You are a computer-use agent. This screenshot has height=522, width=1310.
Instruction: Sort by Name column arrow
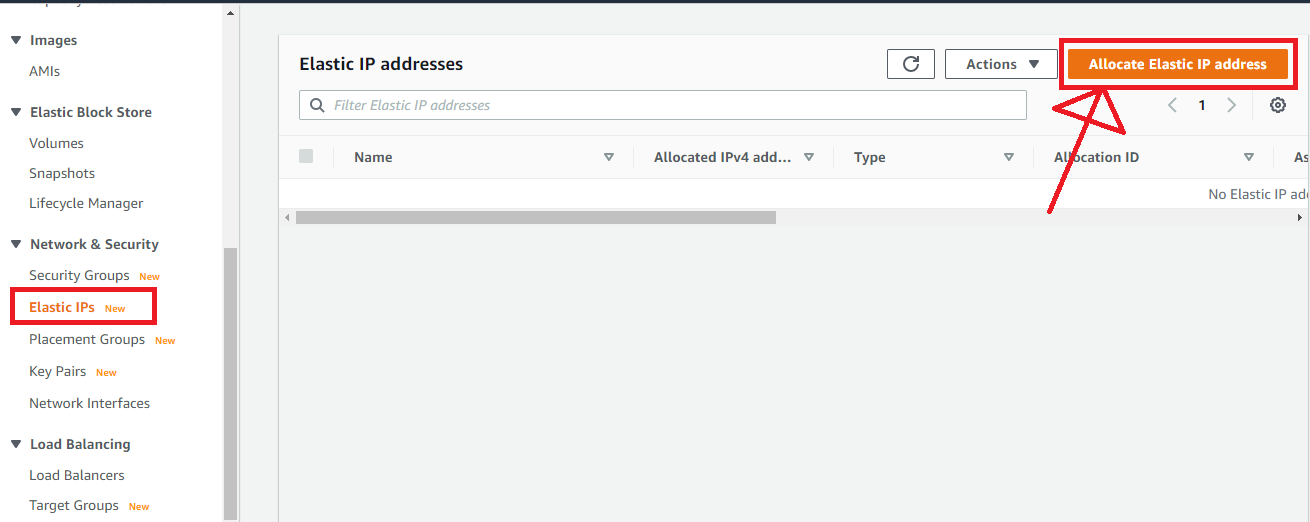click(x=608, y=157)
